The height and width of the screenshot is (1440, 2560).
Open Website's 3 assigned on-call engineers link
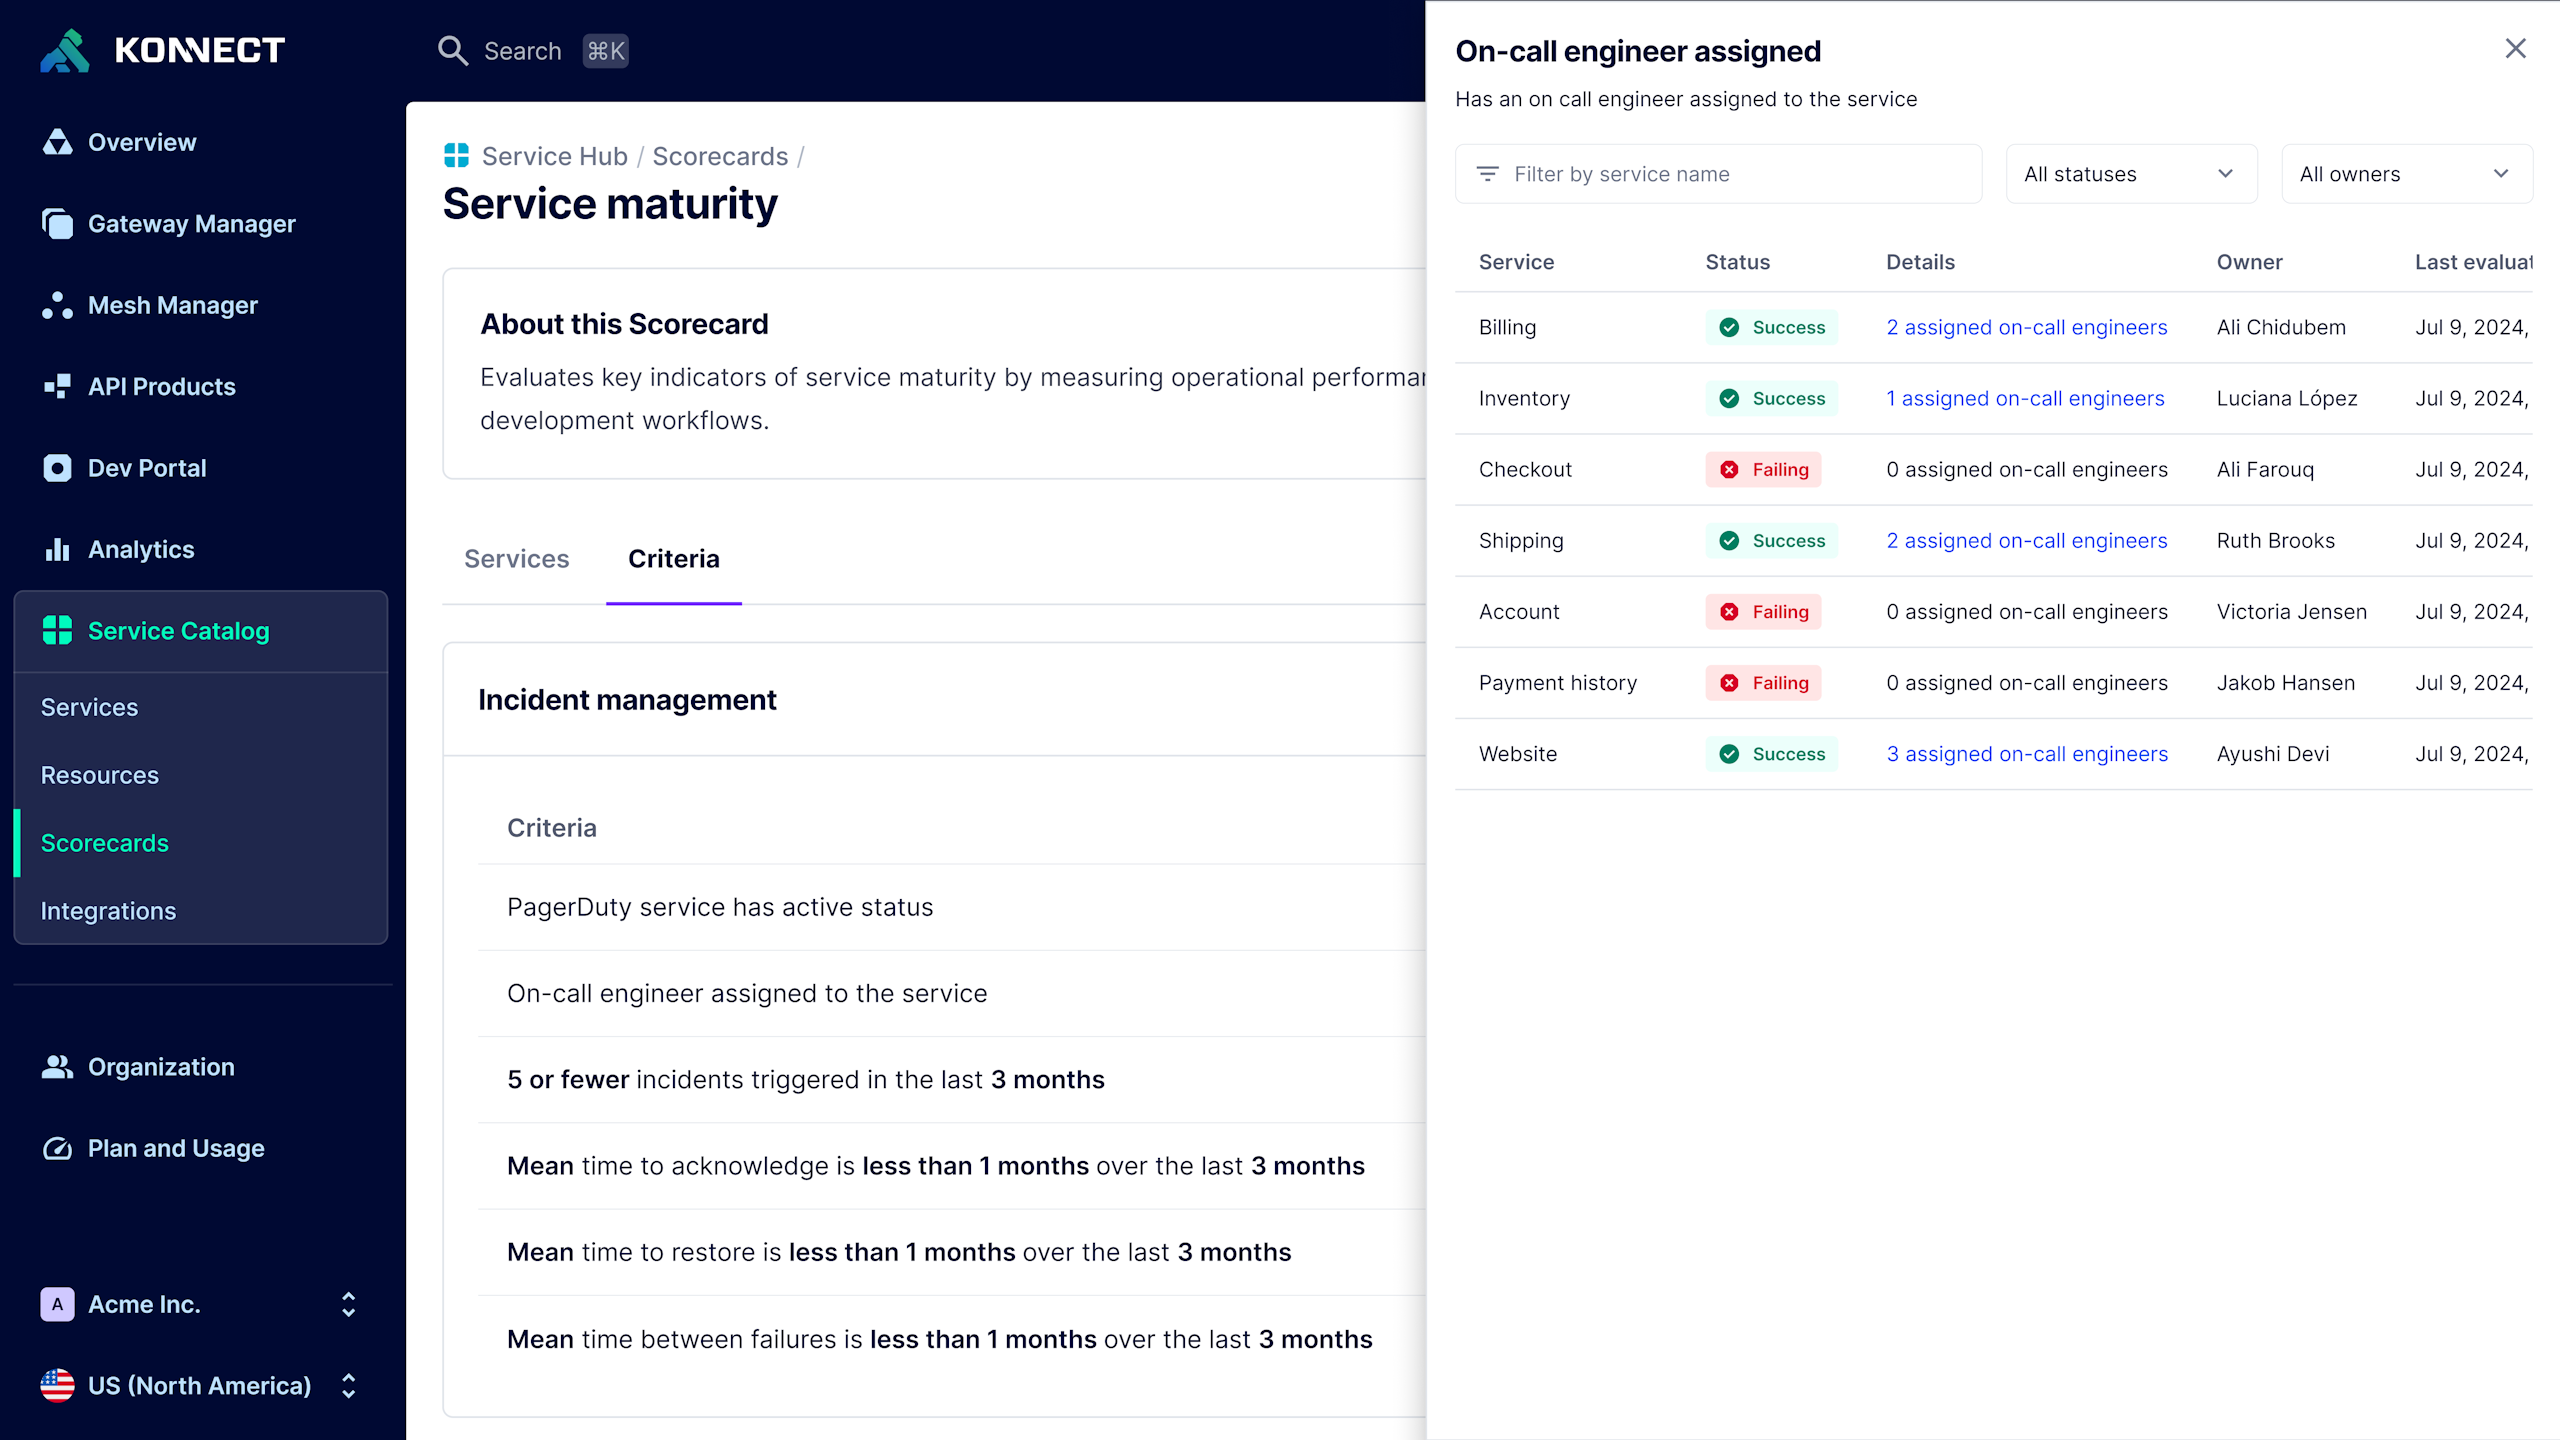tap(2026, 754)
